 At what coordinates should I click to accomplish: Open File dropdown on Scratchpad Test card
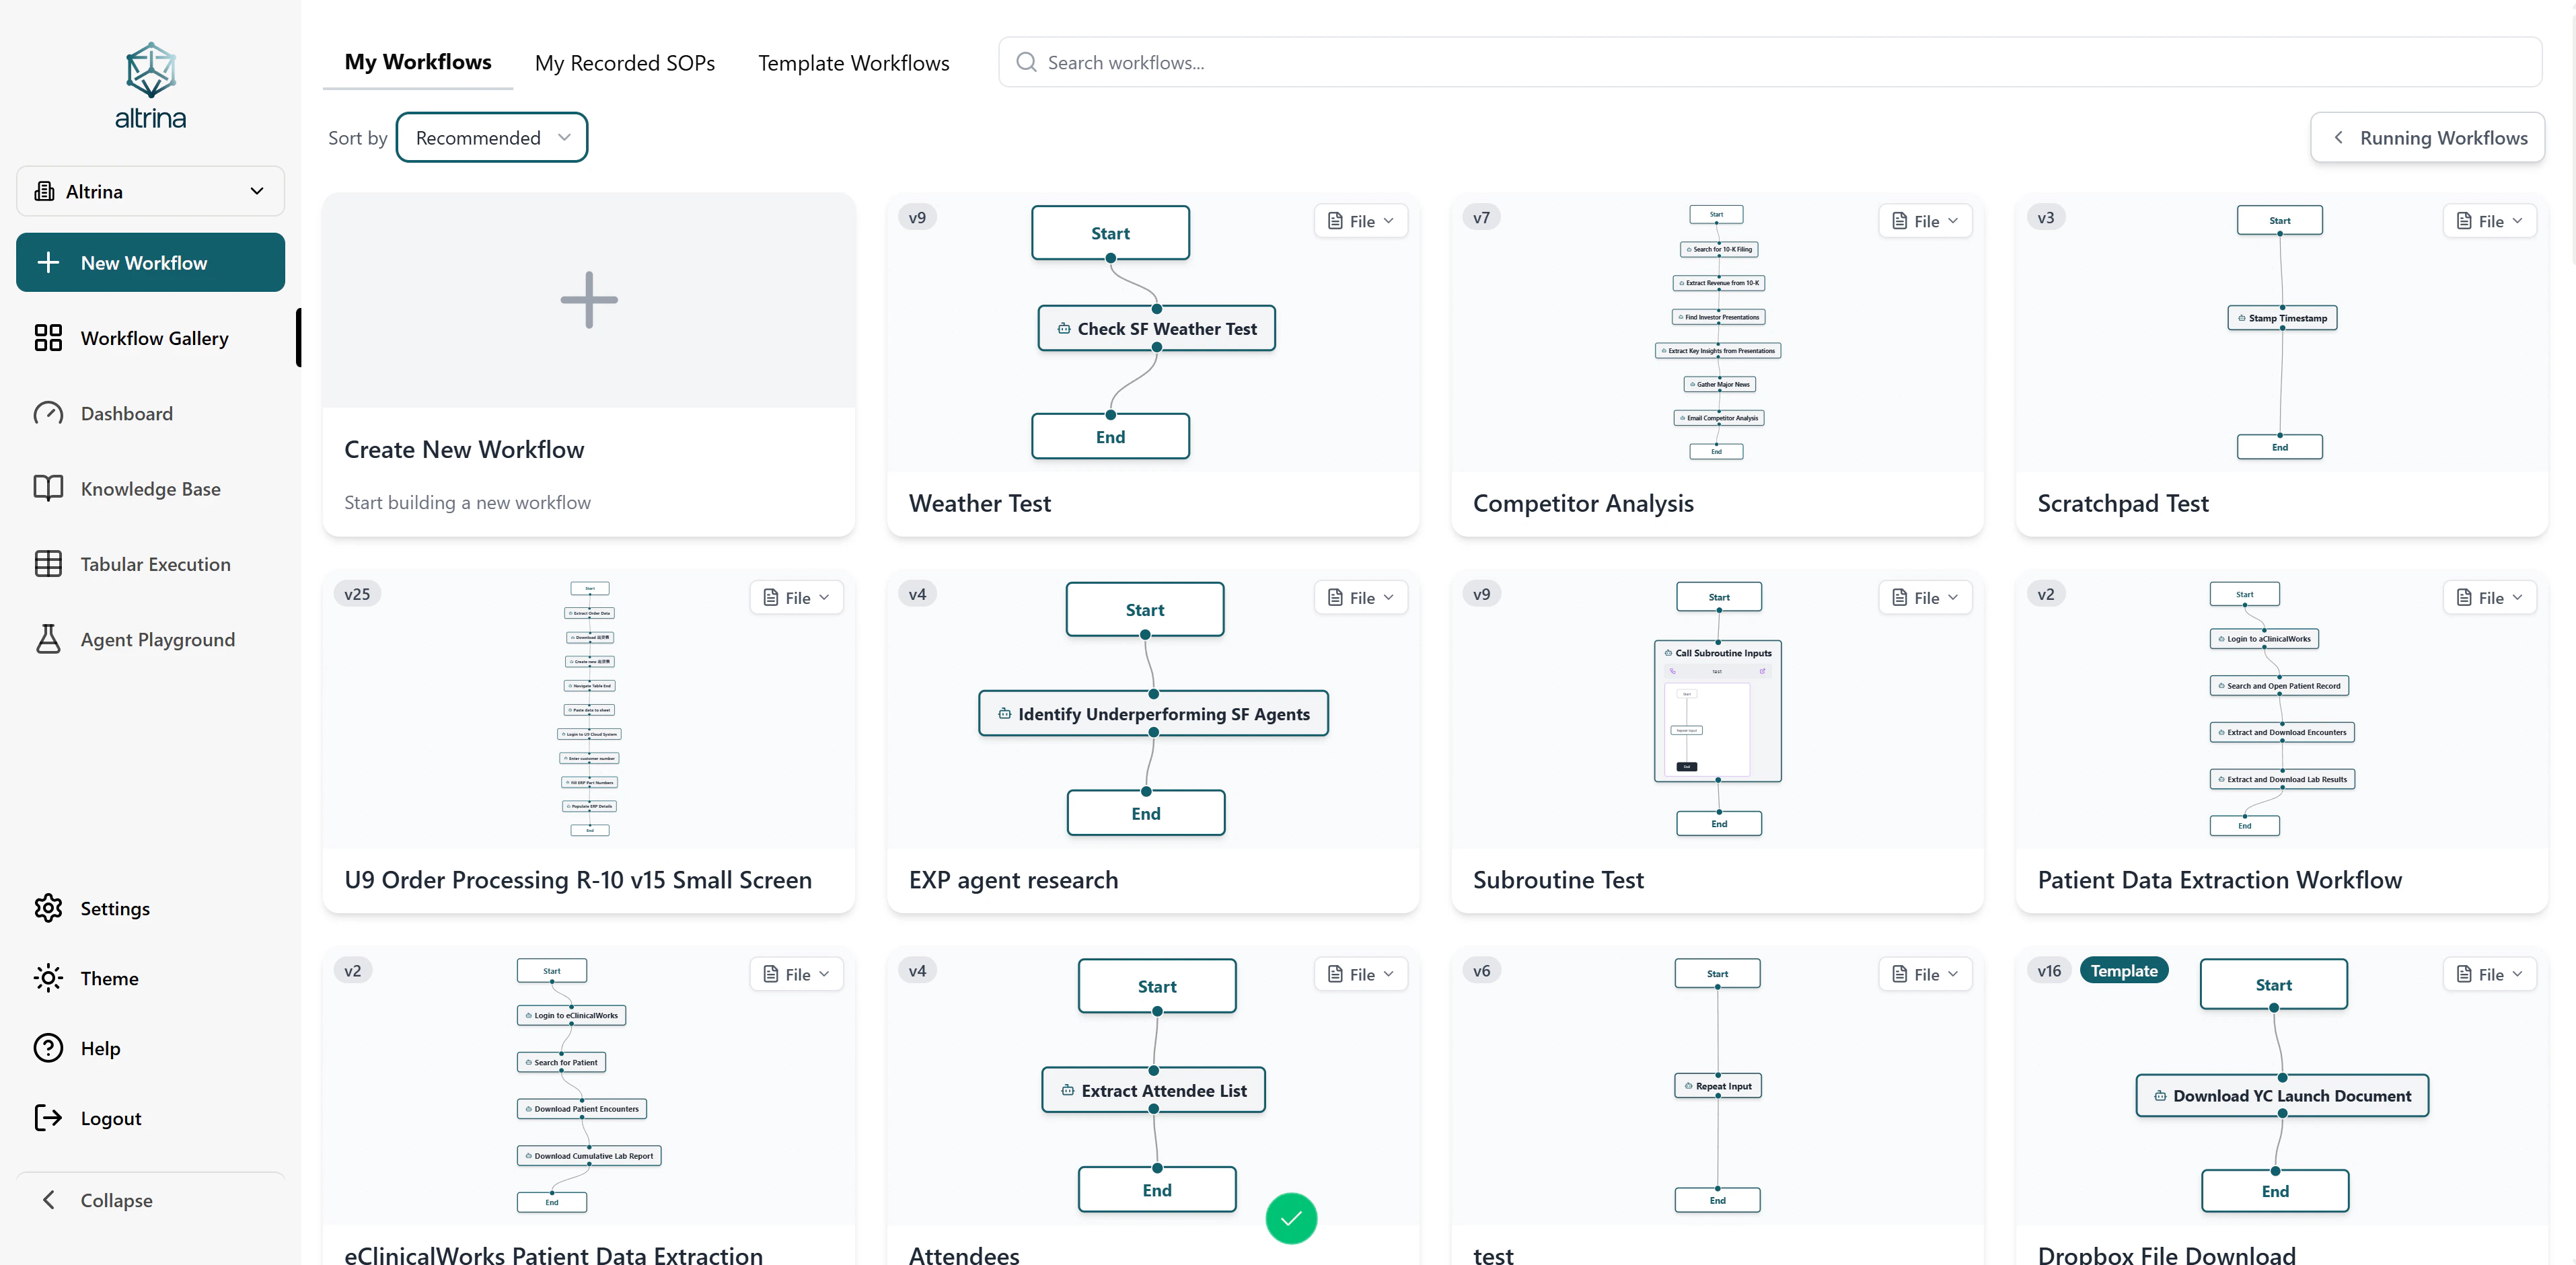2489,221
